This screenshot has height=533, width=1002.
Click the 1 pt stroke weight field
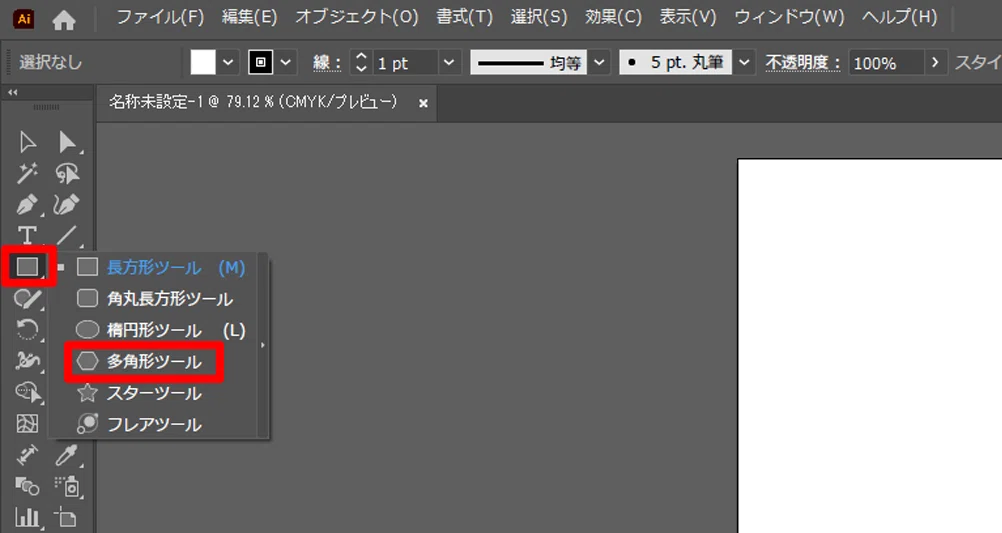click(405, 63)
